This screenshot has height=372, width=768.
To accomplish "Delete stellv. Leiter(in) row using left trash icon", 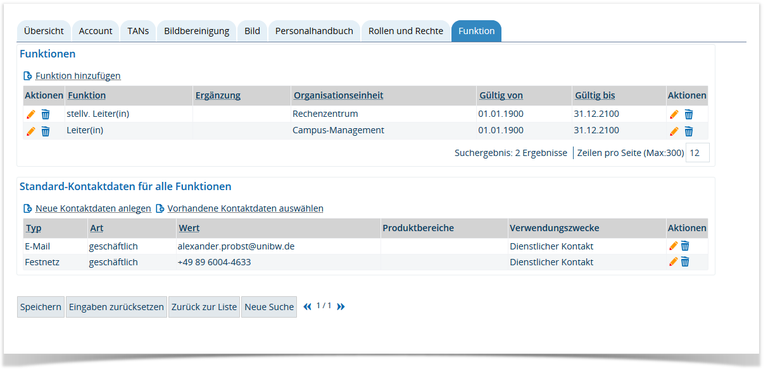I will pyautogui.click(x=45, y=115).
